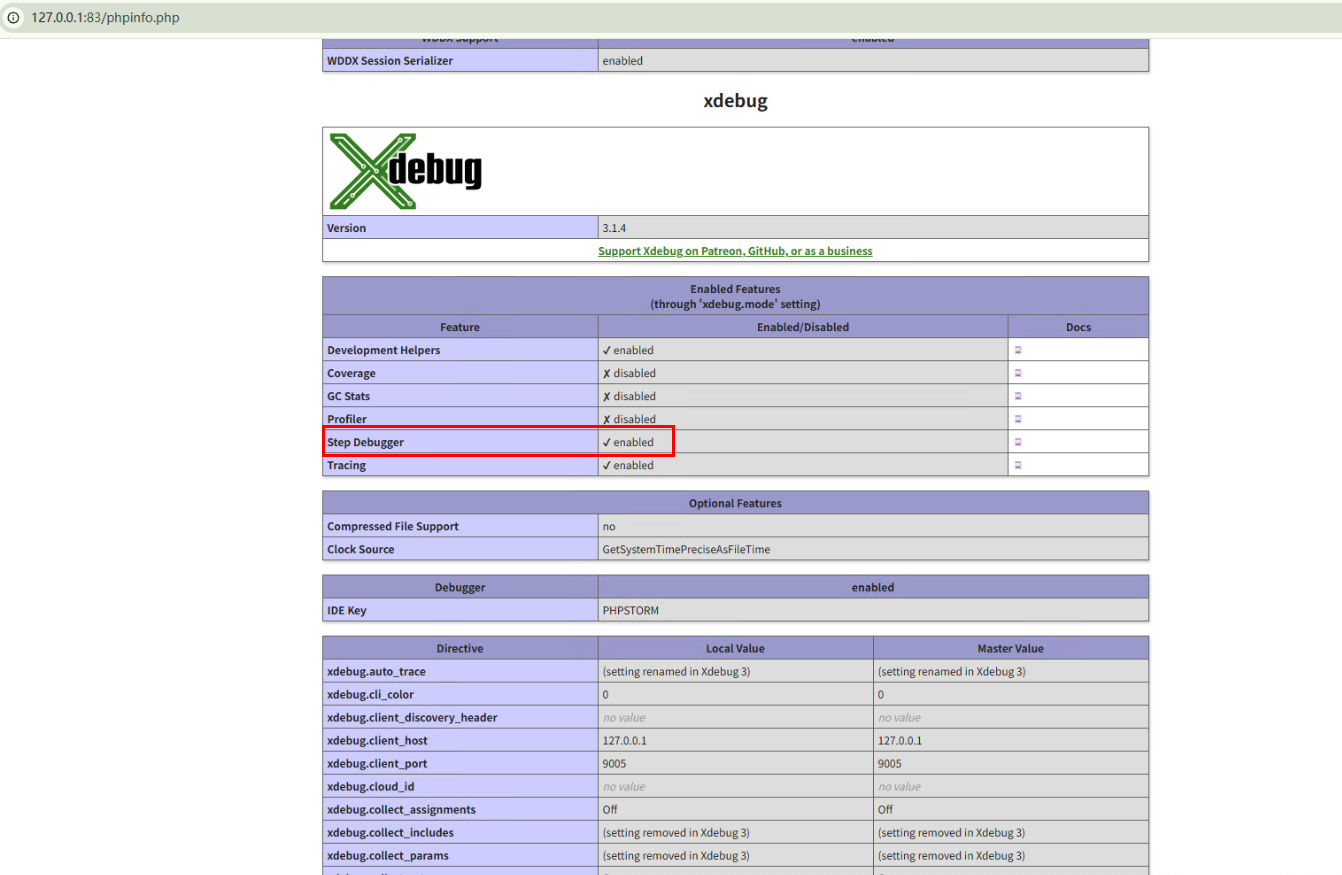Click the Xdebug logo image
Image resolution: width=1342 pixels, height=875 pixels.
[x=405, y=171]
